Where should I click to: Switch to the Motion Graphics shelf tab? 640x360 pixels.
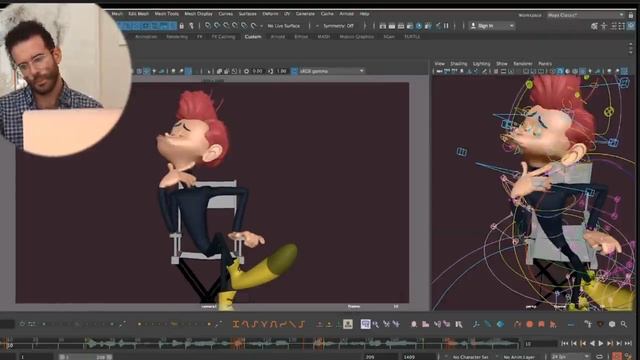(x=356, y=37)
